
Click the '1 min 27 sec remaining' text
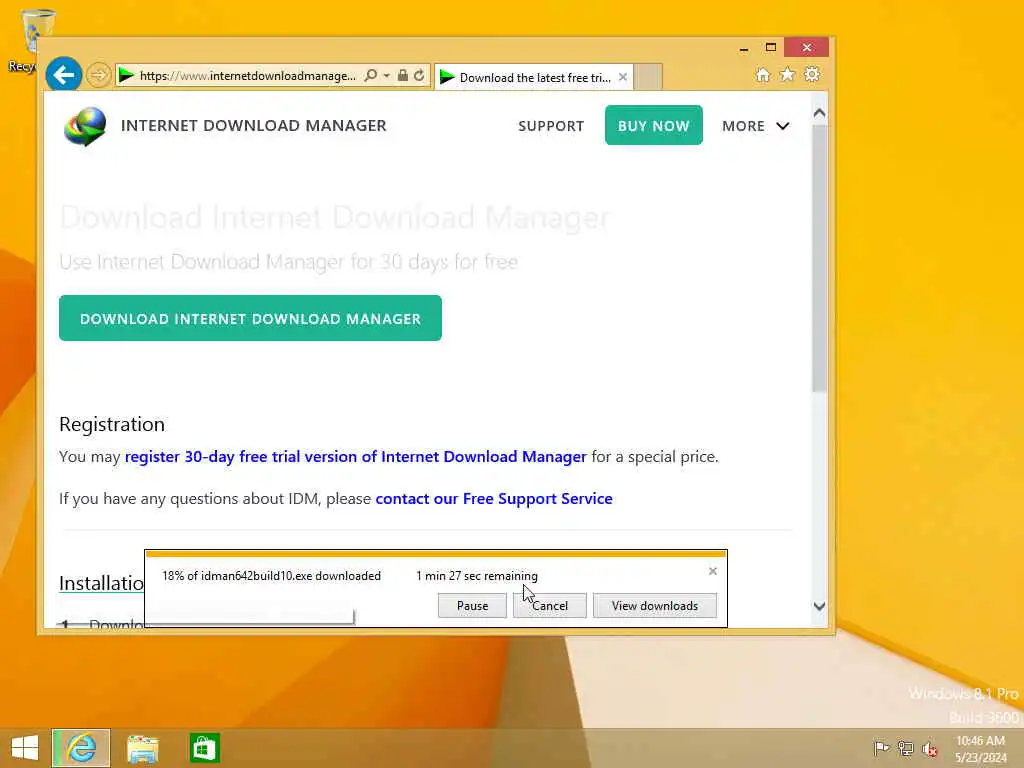[477, 576]
